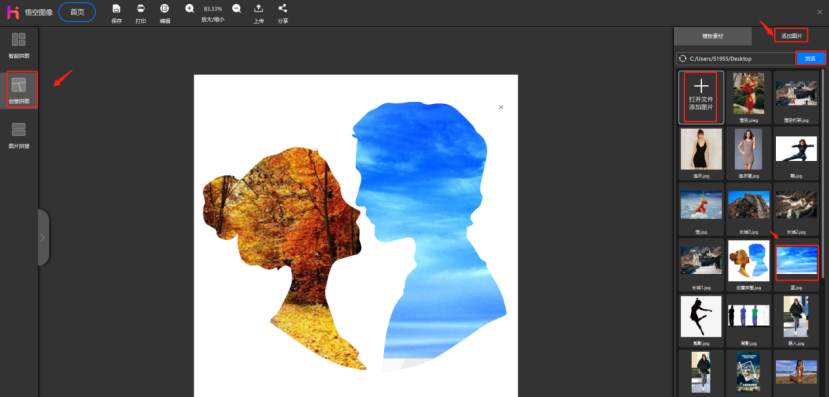Click the blue Browse button
829x397 pixels.
click(810, 59)
